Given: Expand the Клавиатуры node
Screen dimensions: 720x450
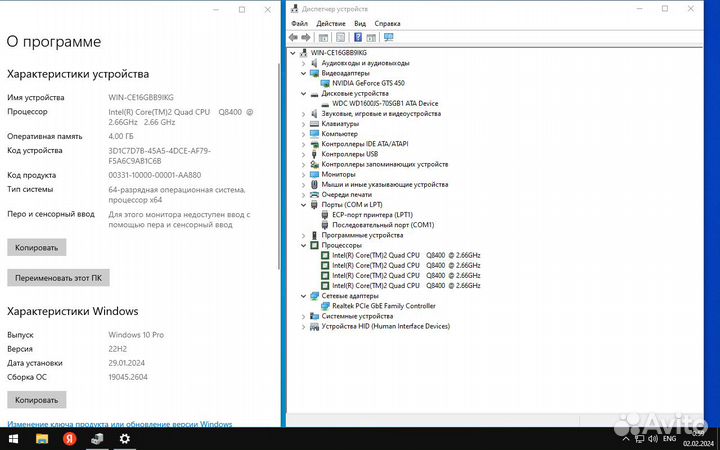Looking at the screenshot, I should tap(304, 124).
